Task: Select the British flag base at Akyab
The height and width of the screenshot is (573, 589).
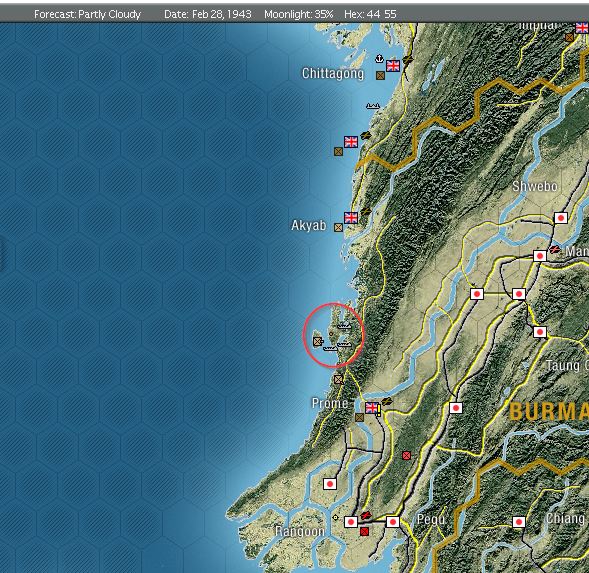Action: 351,218
